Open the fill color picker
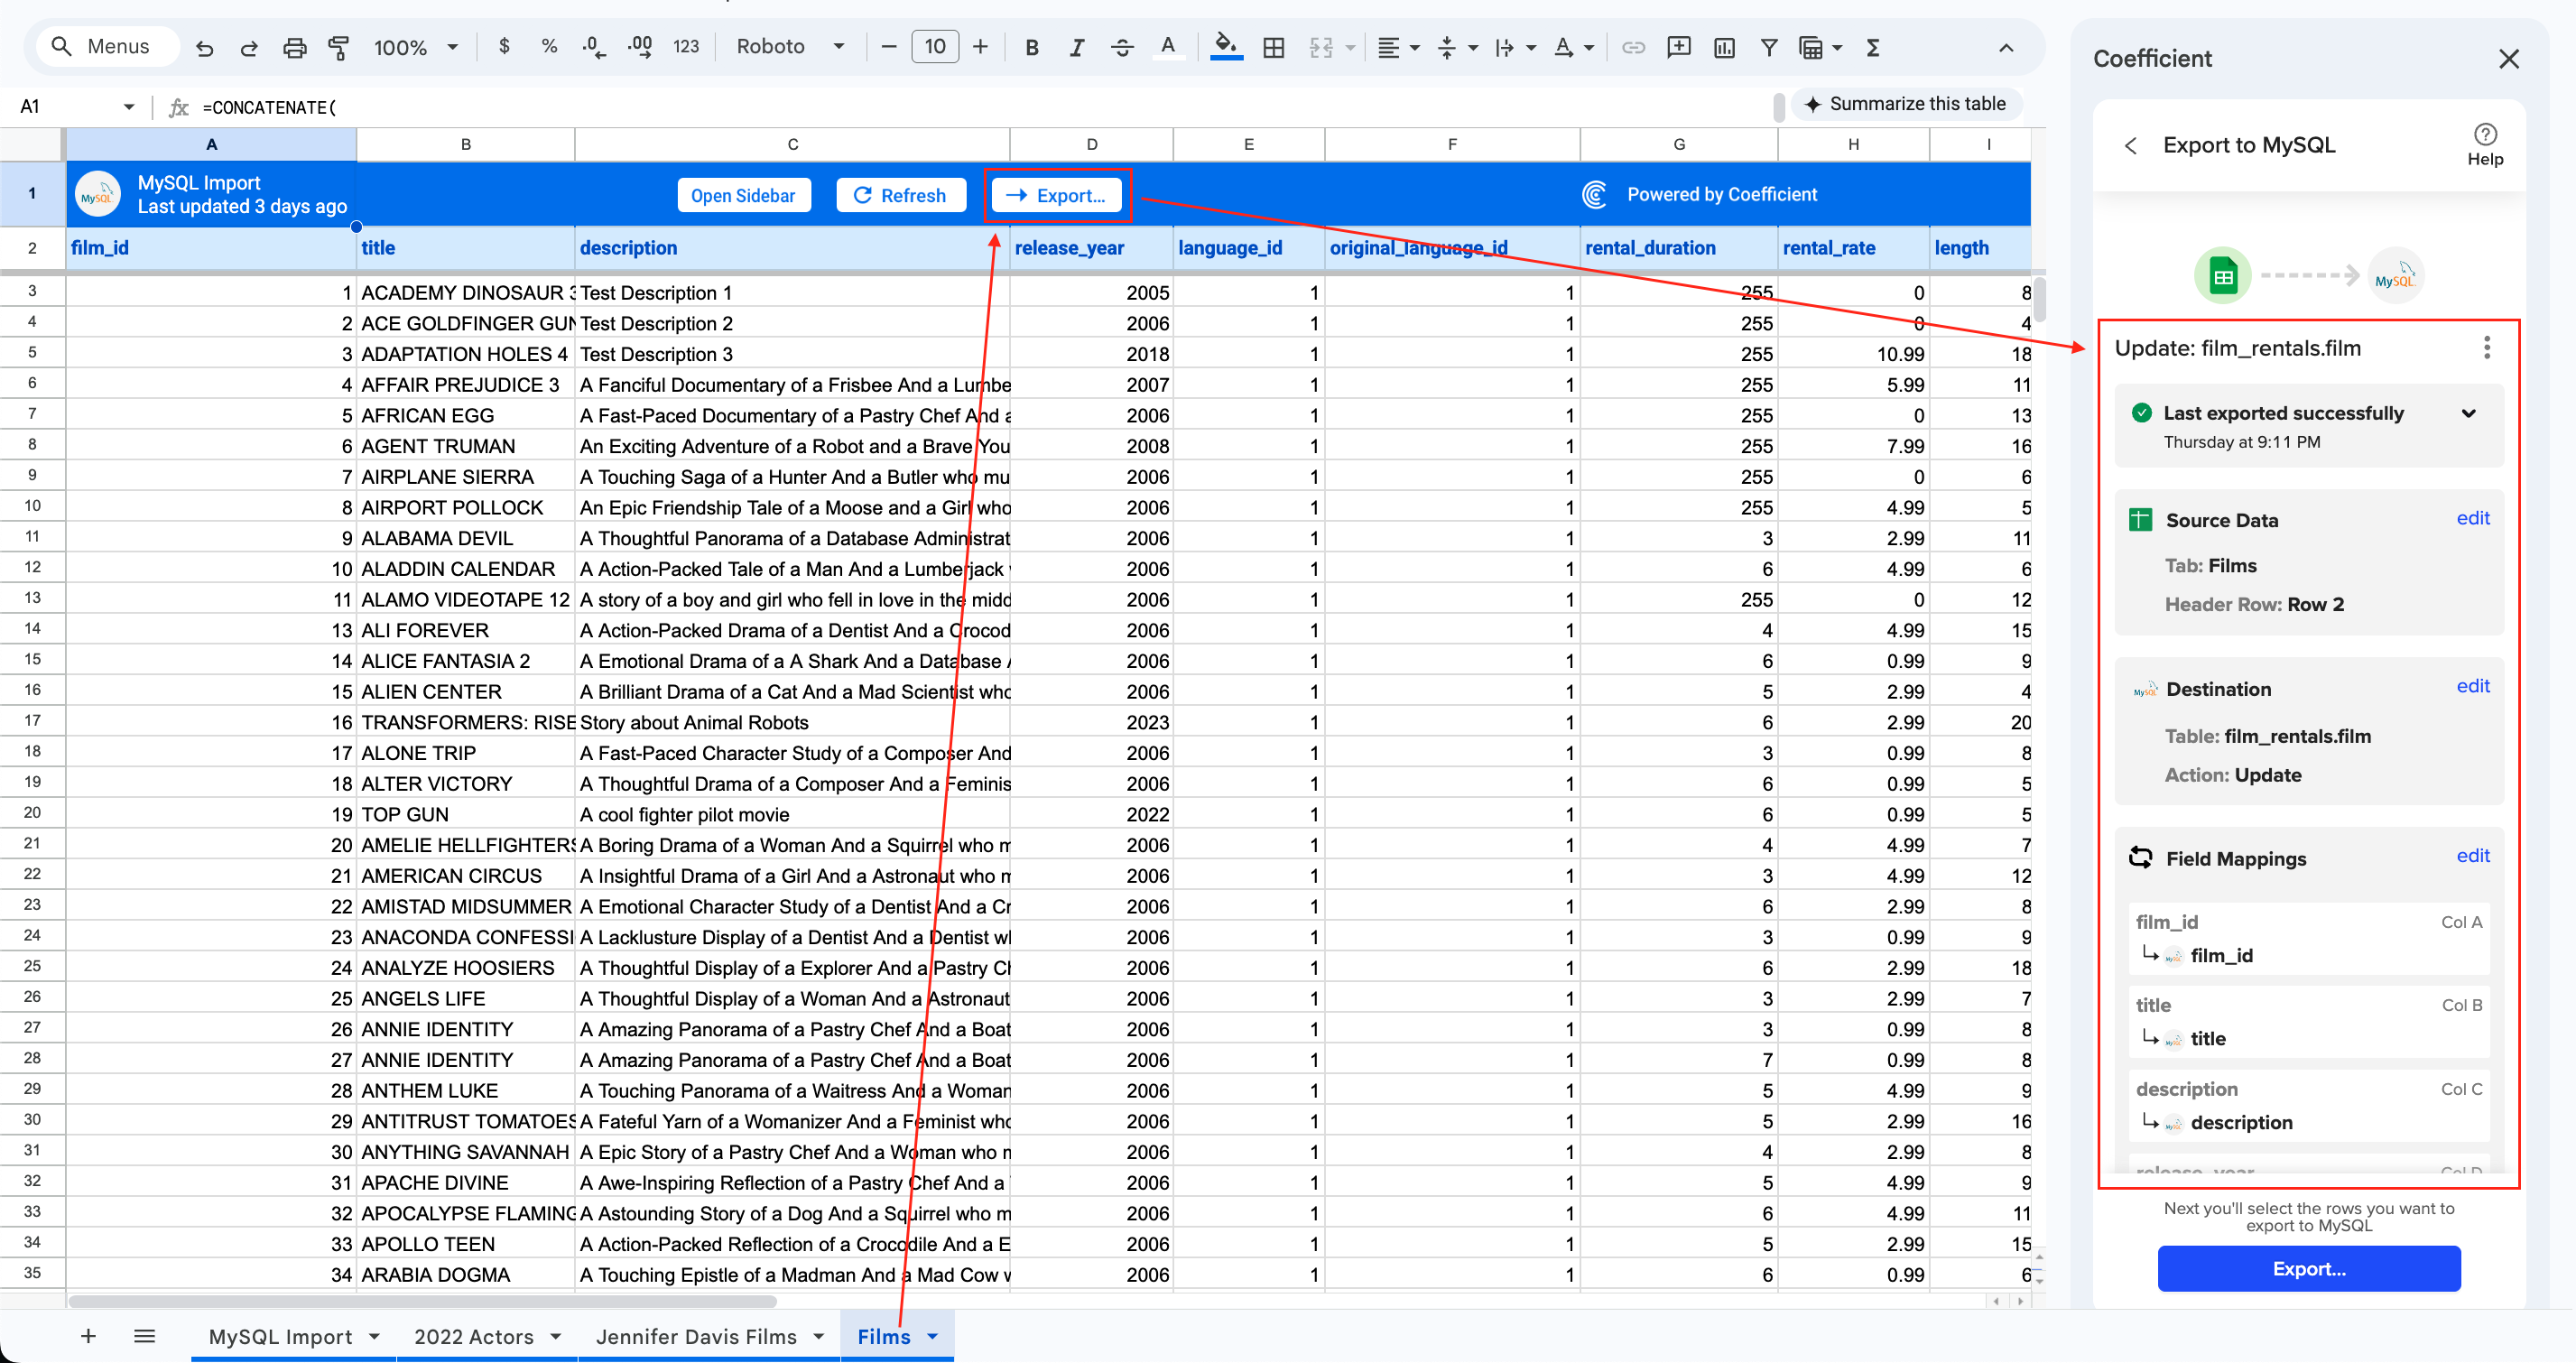 click(1227, 46)
